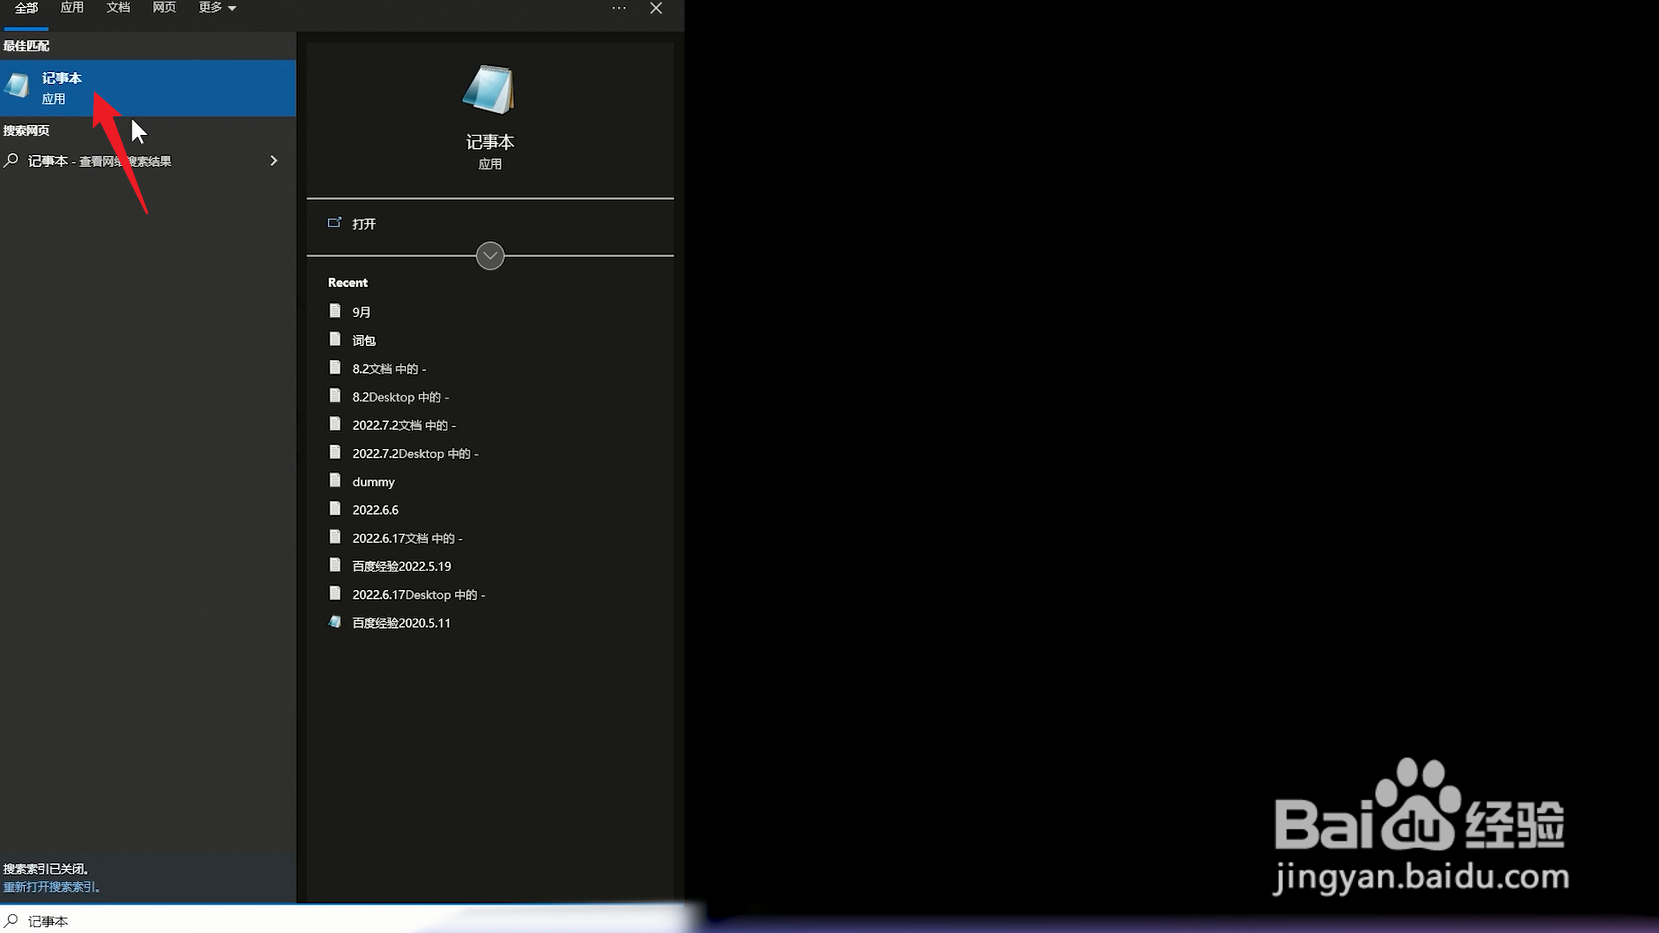Click the file icon beside dummy
Screen dimensions: 1659x933
(x=335, y=480)
